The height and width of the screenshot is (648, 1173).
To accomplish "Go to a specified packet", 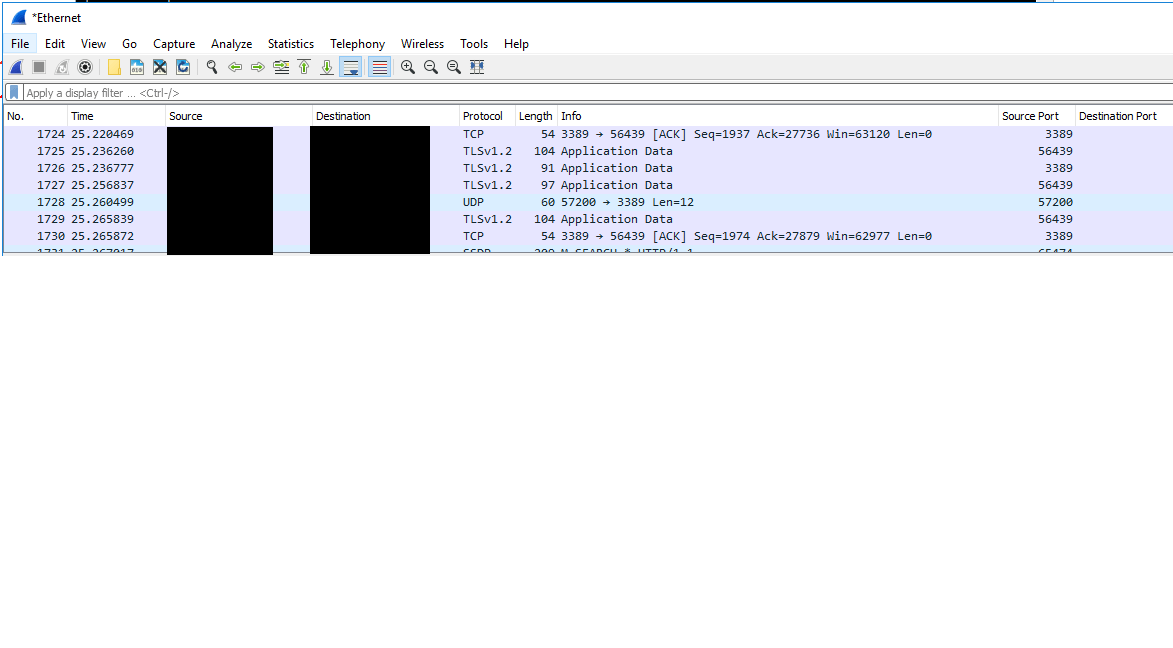I will click(x=281, y=67).
